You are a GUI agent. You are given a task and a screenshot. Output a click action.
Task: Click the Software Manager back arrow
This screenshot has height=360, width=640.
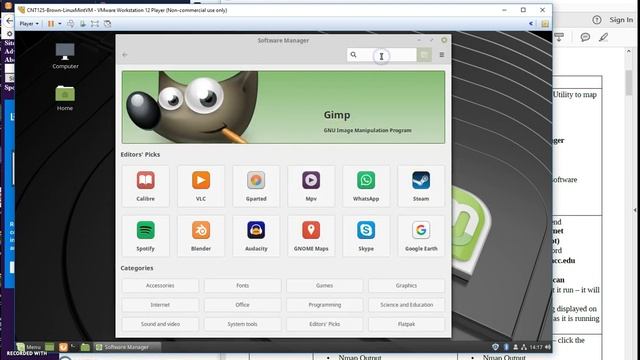(125, 55)
